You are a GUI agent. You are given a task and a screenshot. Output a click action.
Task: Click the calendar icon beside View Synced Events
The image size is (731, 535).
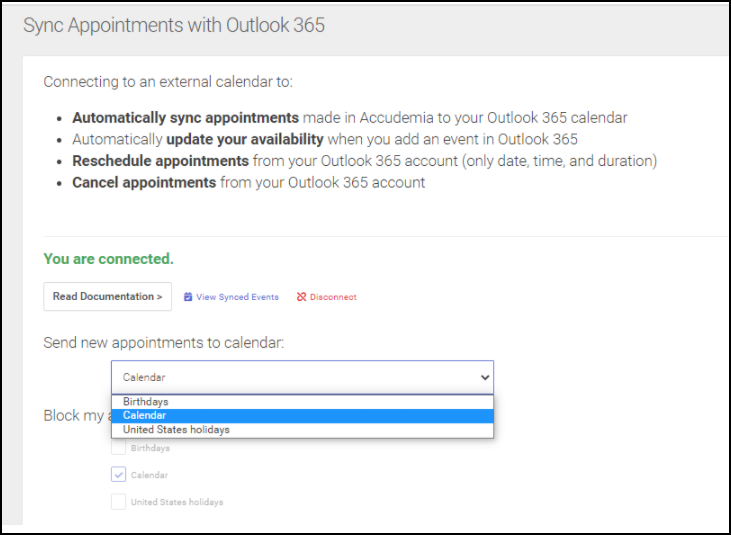(x=188, y=297)
